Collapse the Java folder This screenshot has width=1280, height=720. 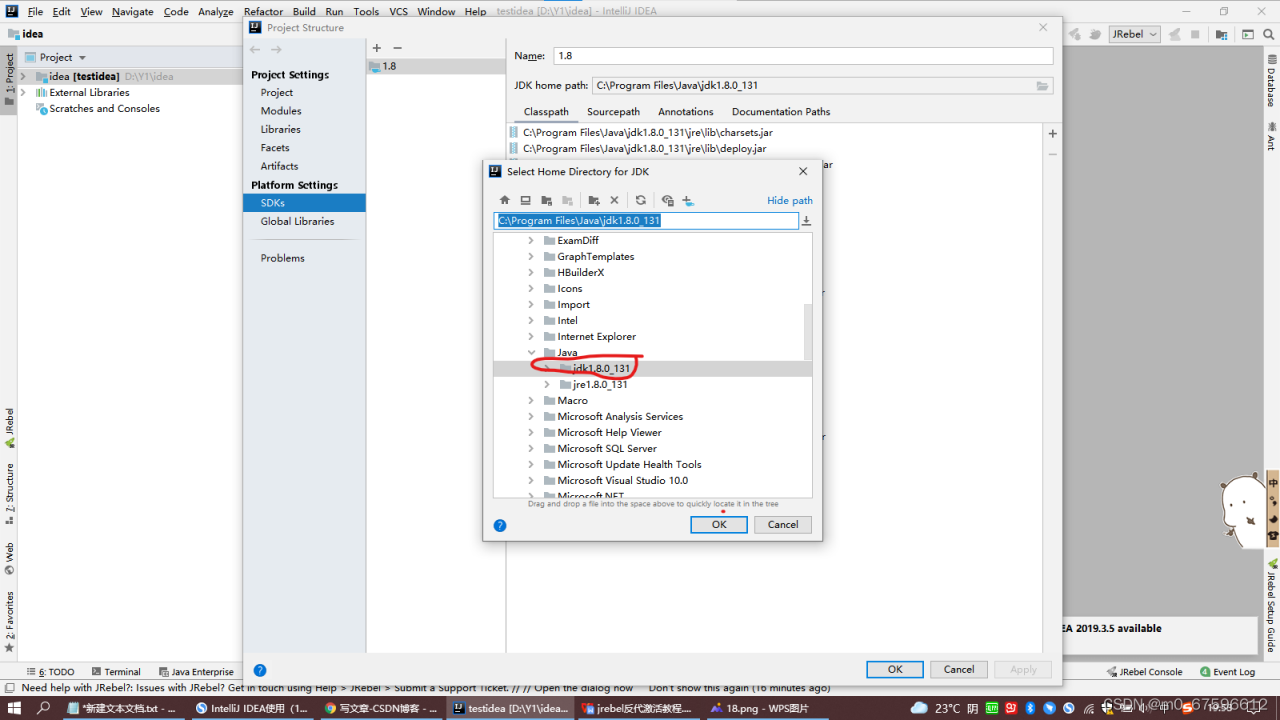pyautogui.click(x=531, y=353)
